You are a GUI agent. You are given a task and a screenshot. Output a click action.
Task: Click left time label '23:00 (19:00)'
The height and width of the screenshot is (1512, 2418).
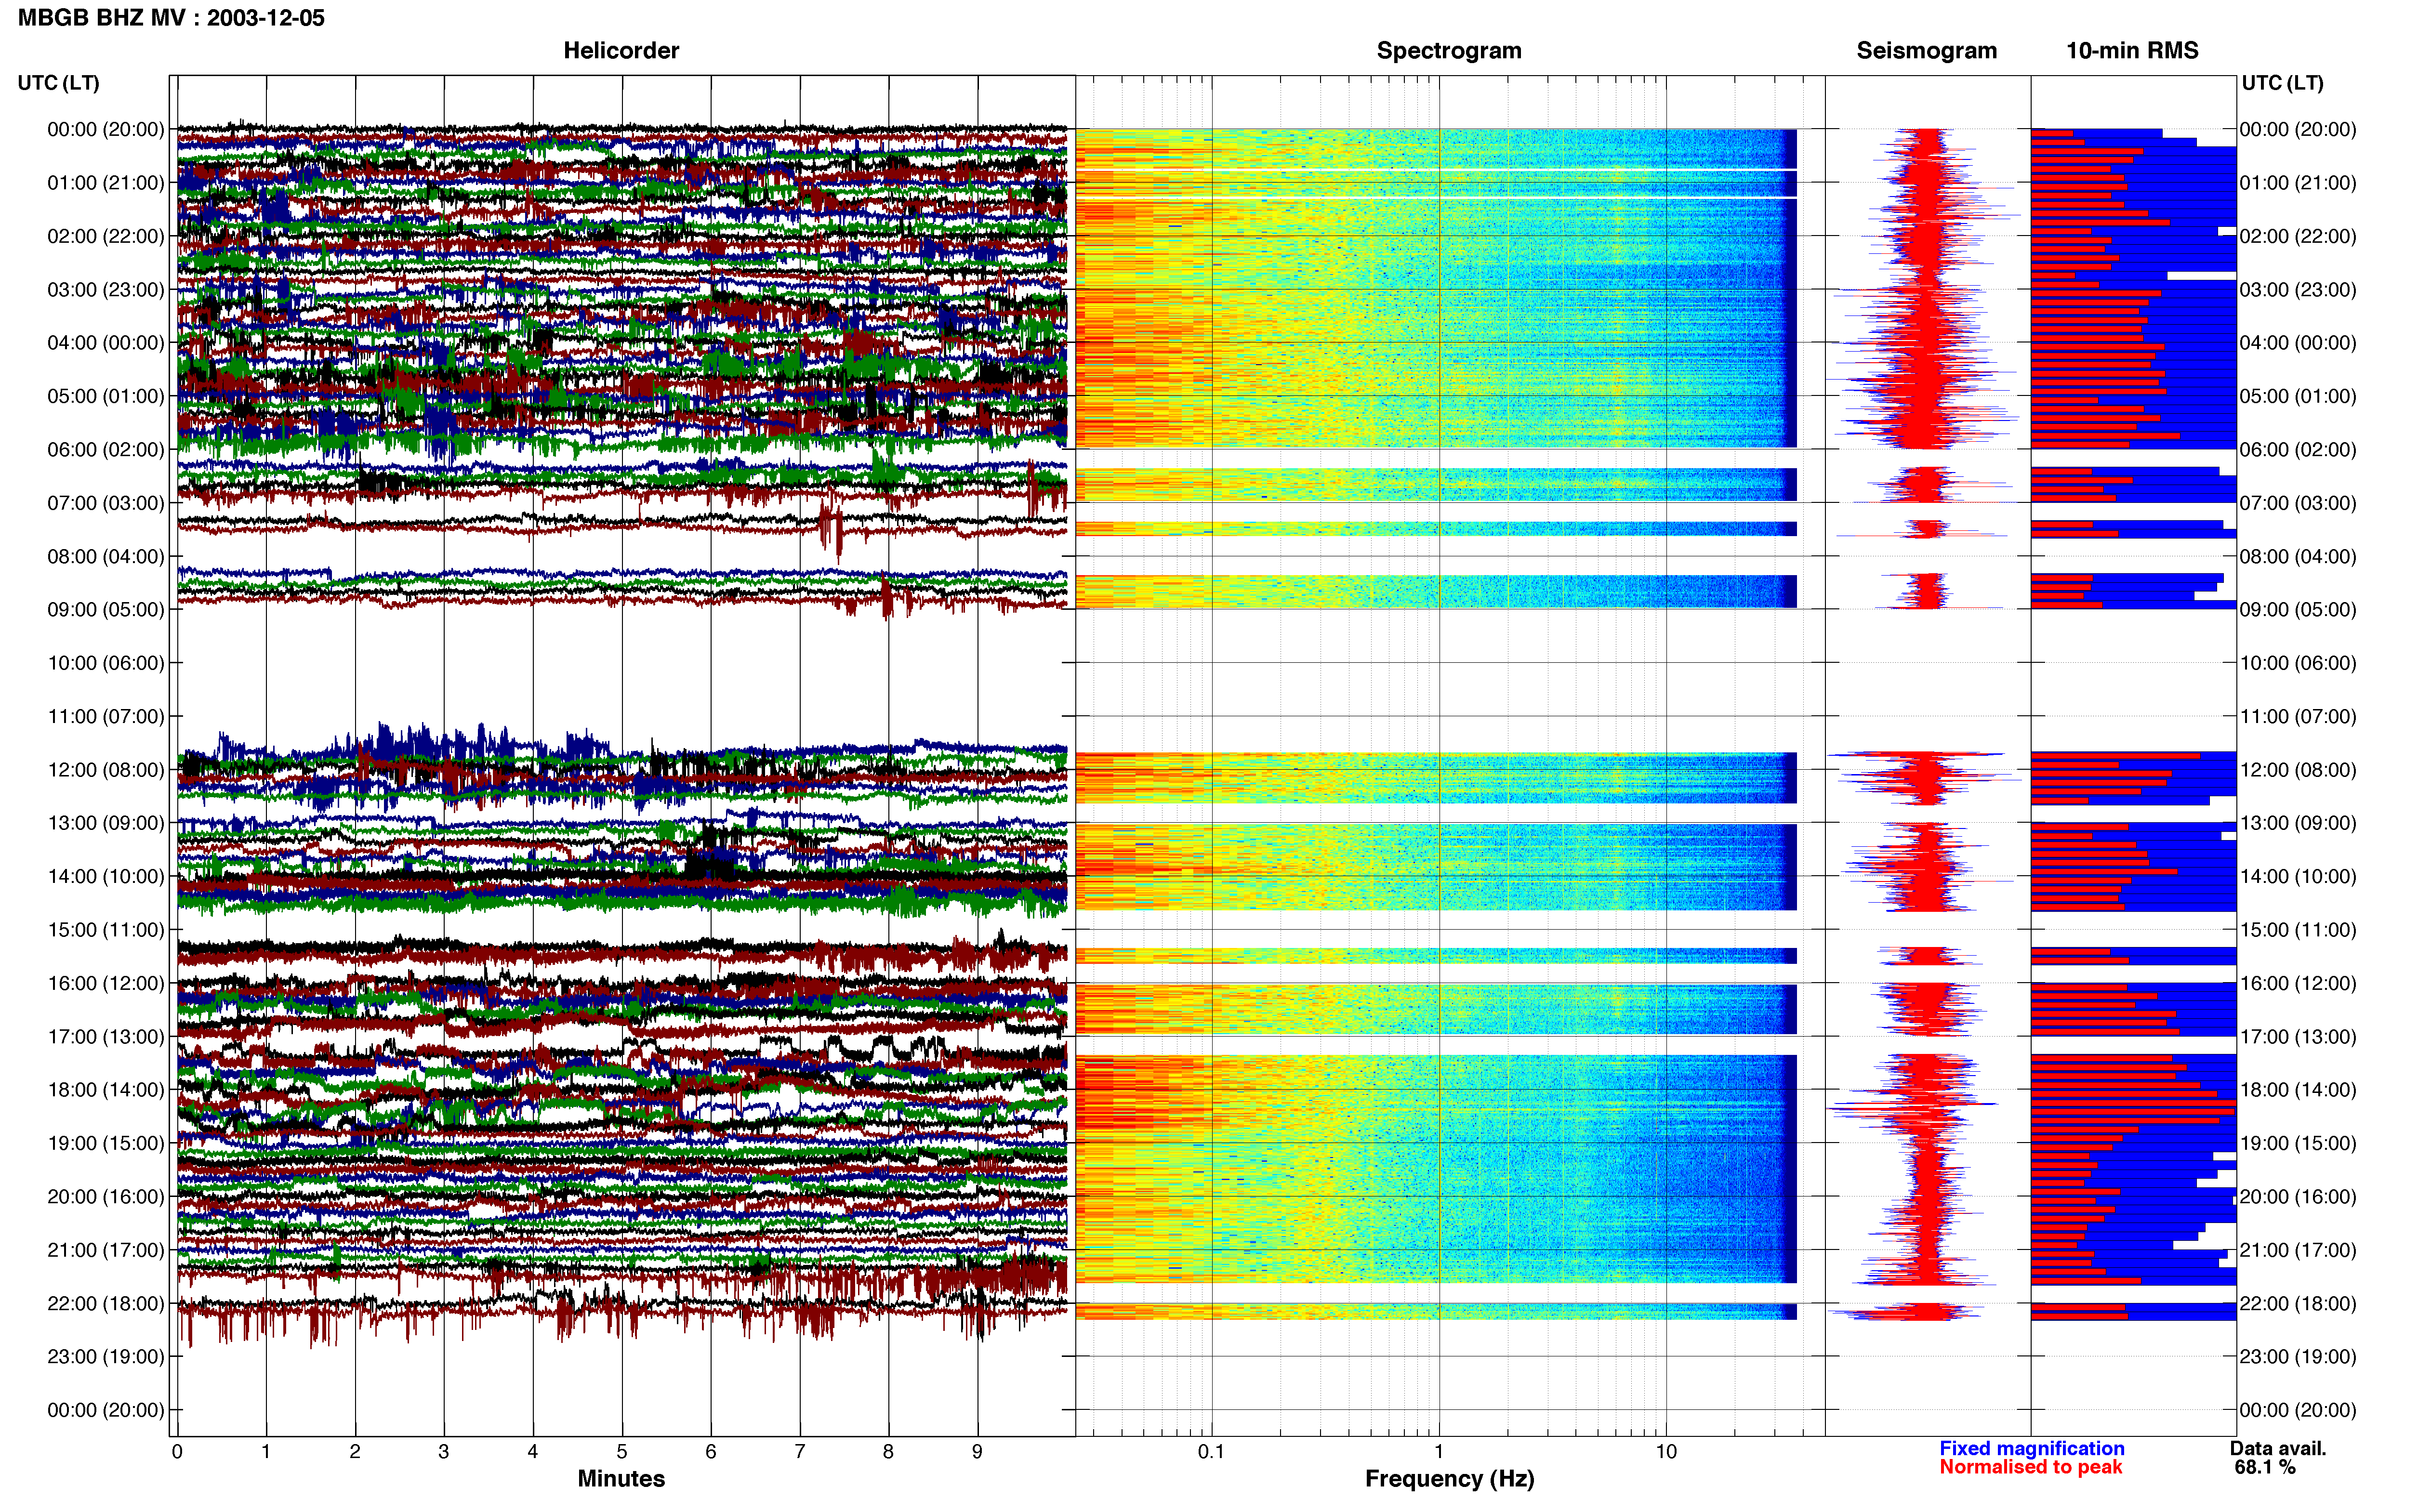click(x=105, y=1356)
